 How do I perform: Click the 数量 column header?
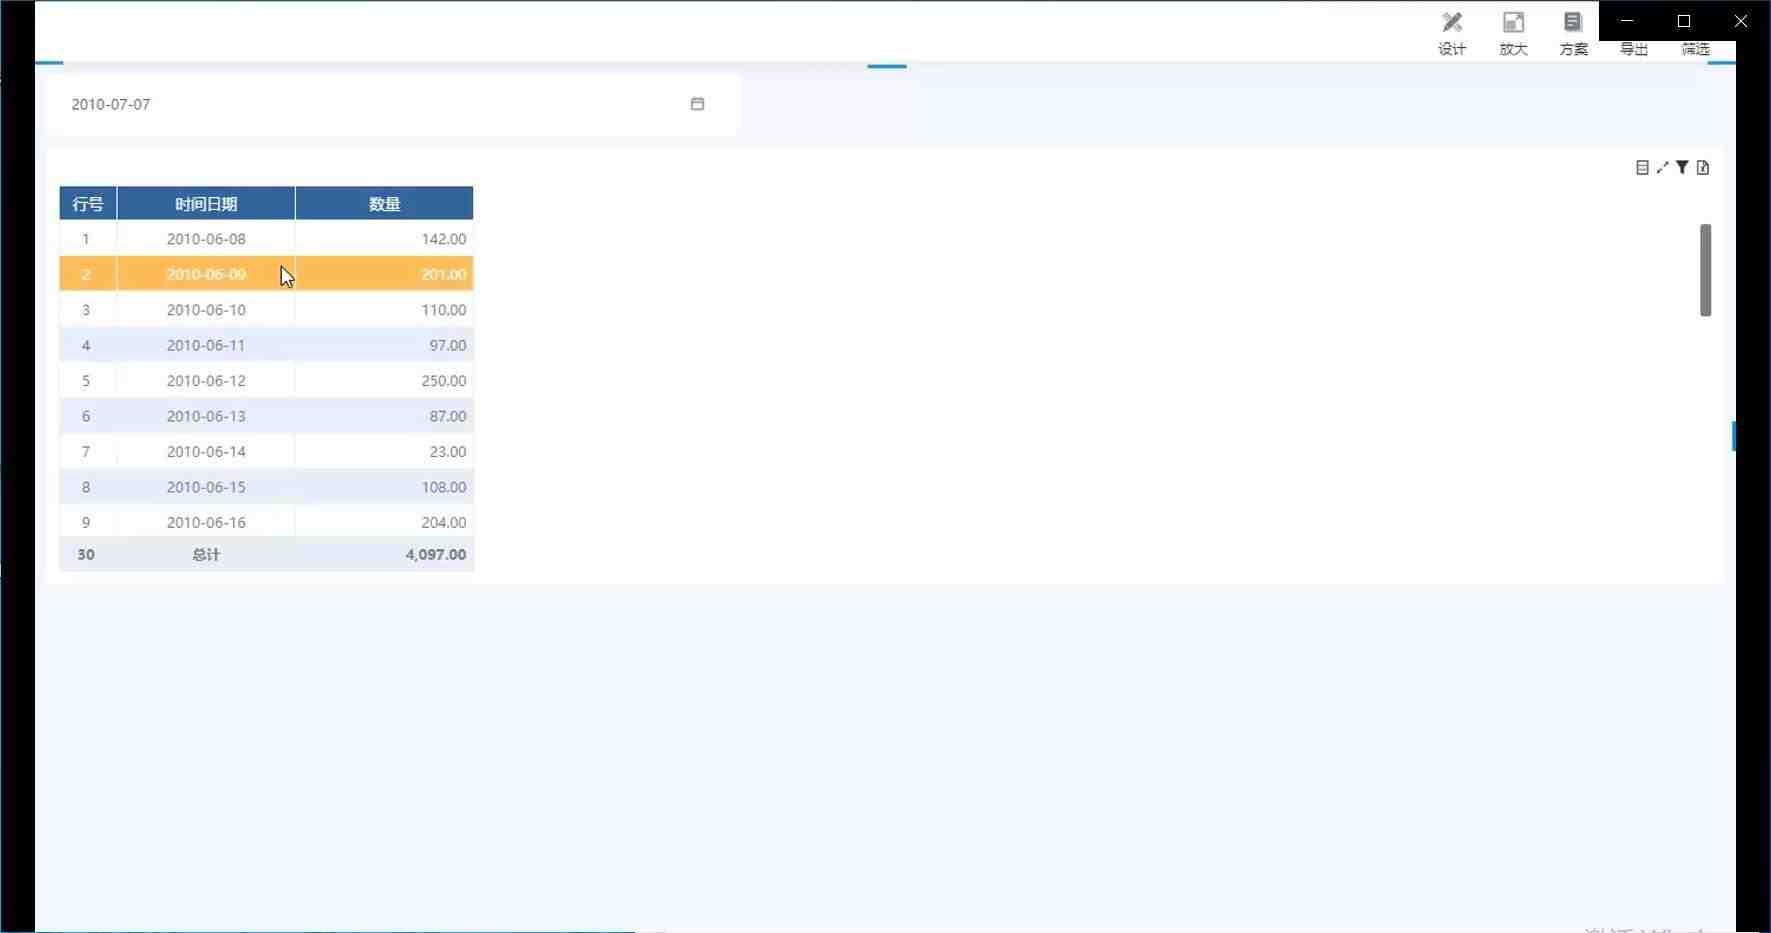pos(384,204)
